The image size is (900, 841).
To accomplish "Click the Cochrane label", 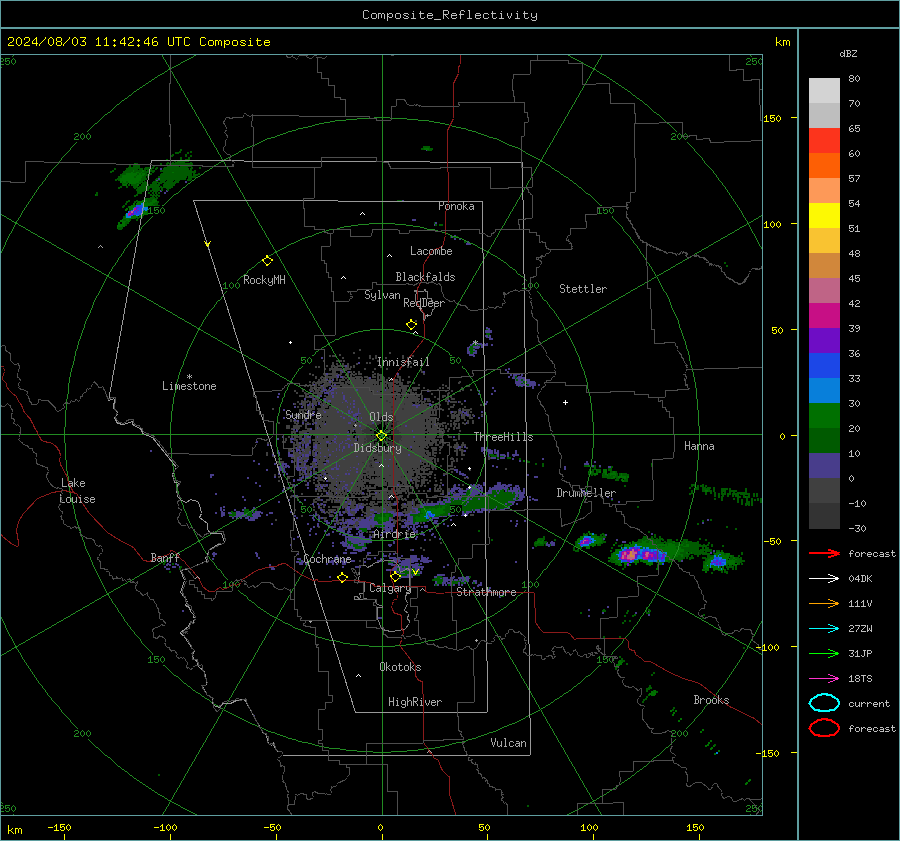I will pos(327,559).
